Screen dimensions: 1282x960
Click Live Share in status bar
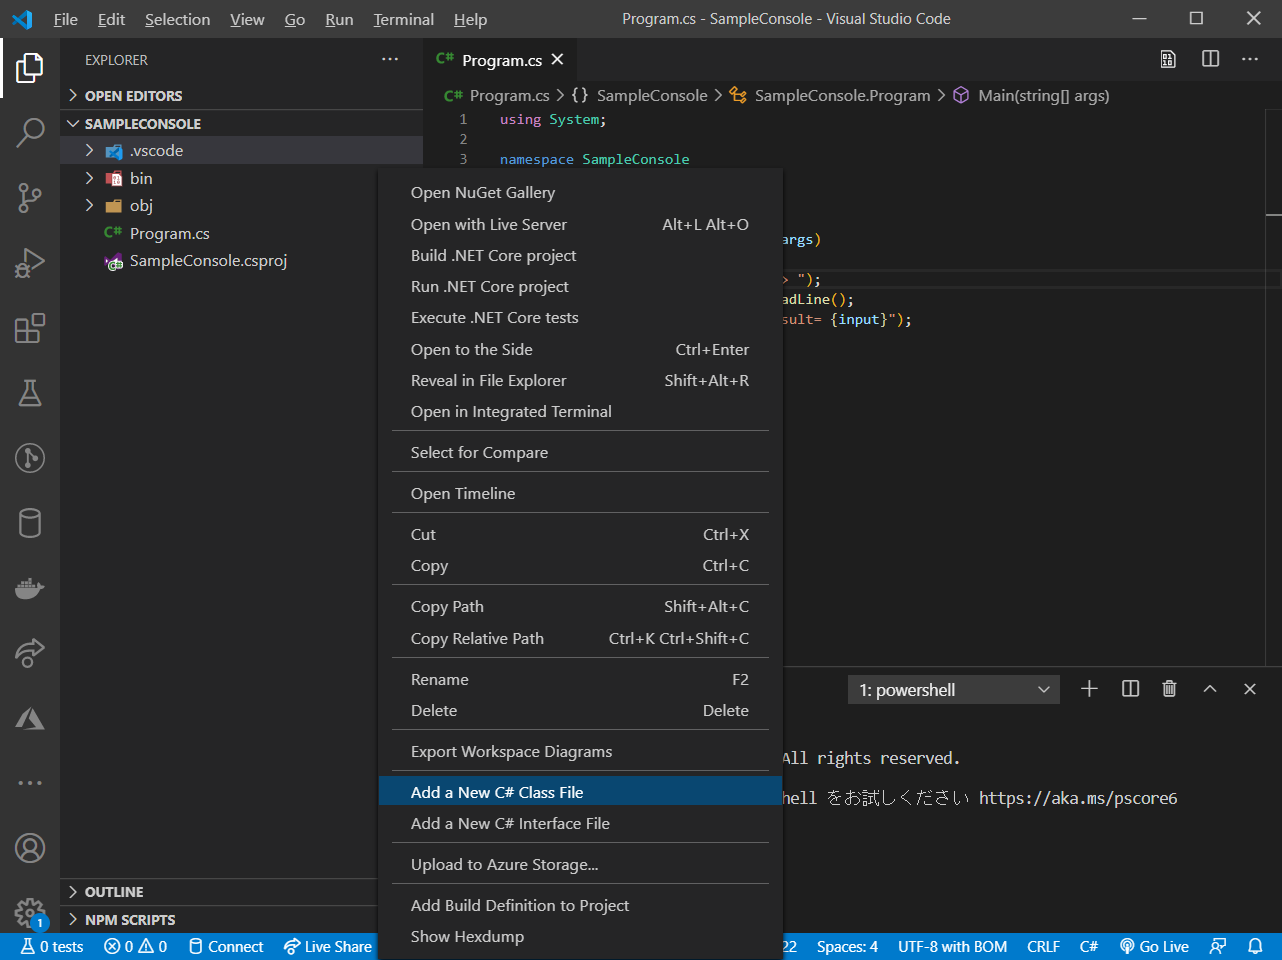(327, 946)
